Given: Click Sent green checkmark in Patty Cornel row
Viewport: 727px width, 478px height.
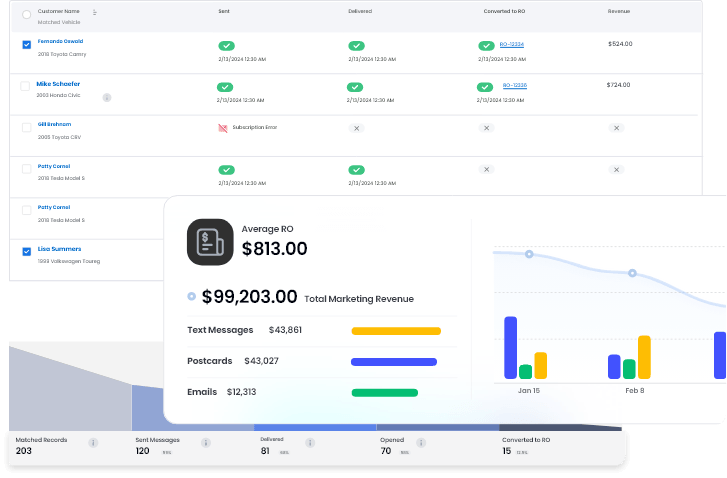Looking at the screenshot, I should coord(226,170).
